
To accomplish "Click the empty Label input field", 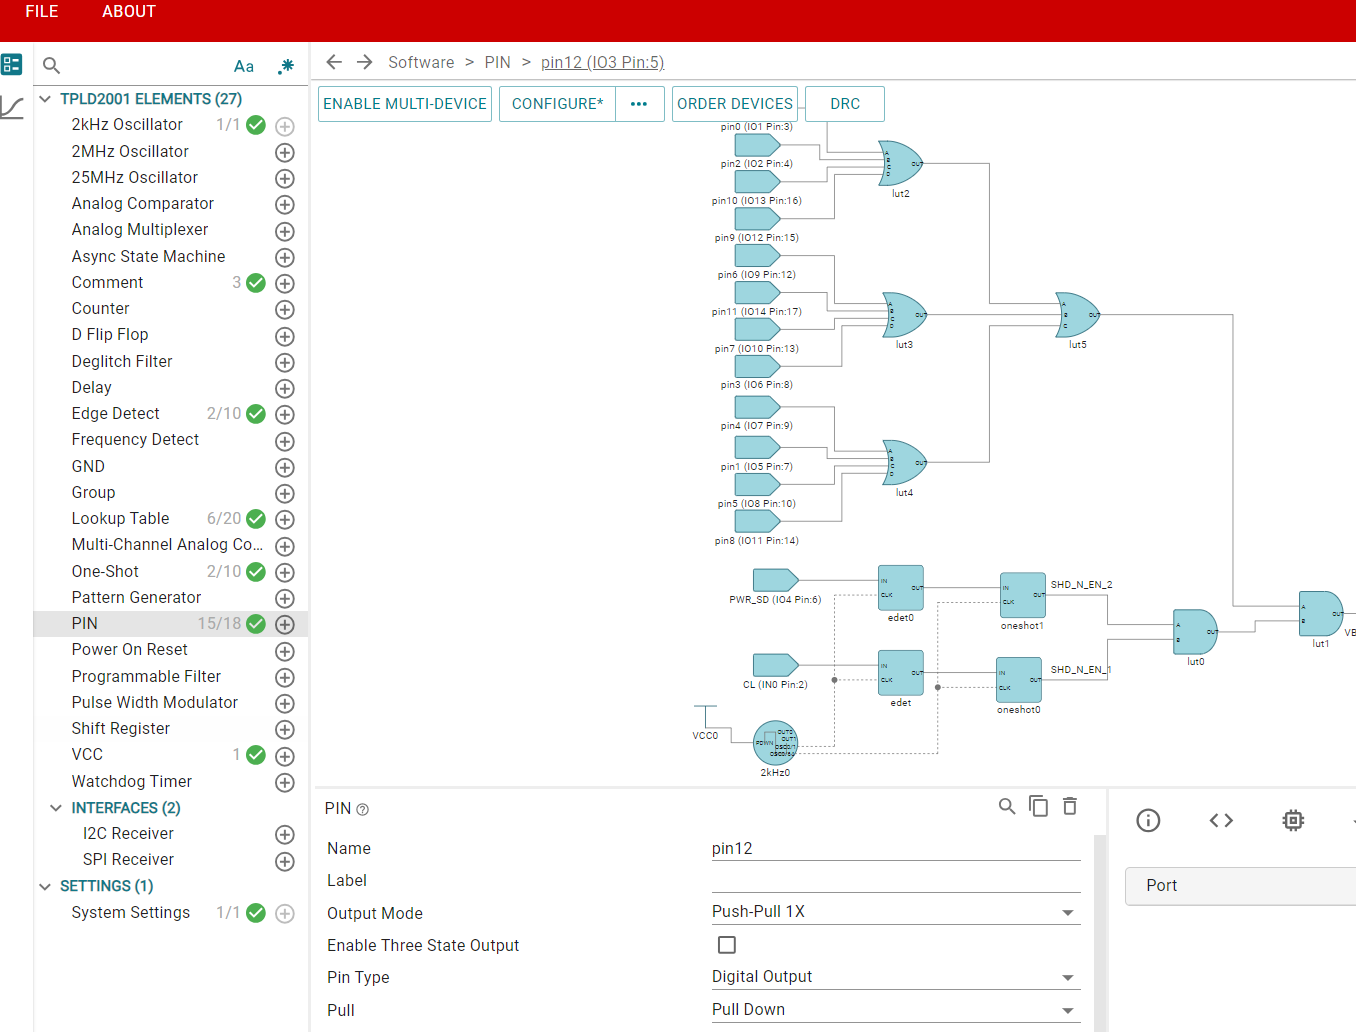I will click(x=896, y=880).
